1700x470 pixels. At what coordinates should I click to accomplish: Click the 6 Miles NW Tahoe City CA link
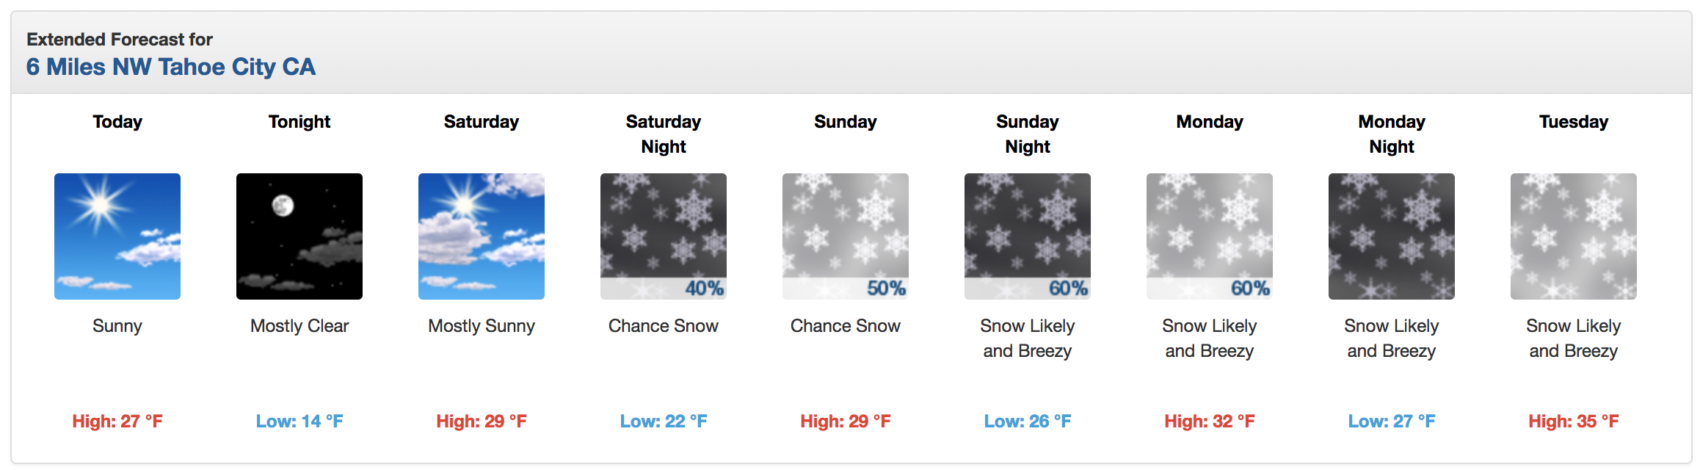171,67
